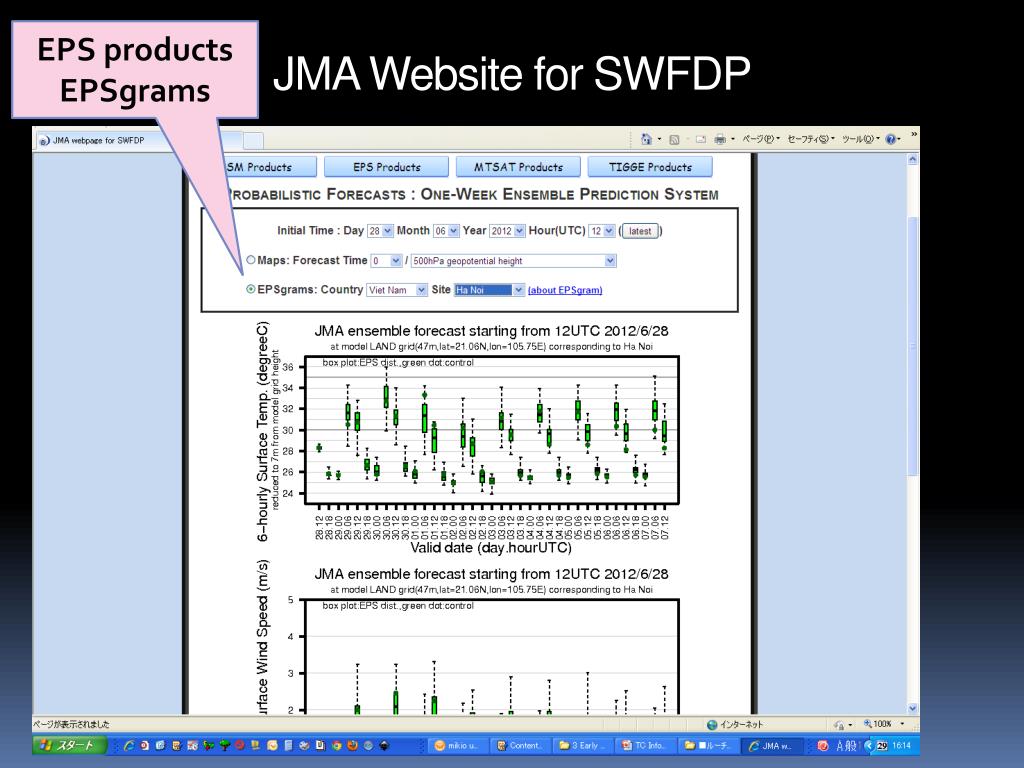The image size is (1024, 768).
Task: Click the language bar A般 indicator
Action: 846,745
